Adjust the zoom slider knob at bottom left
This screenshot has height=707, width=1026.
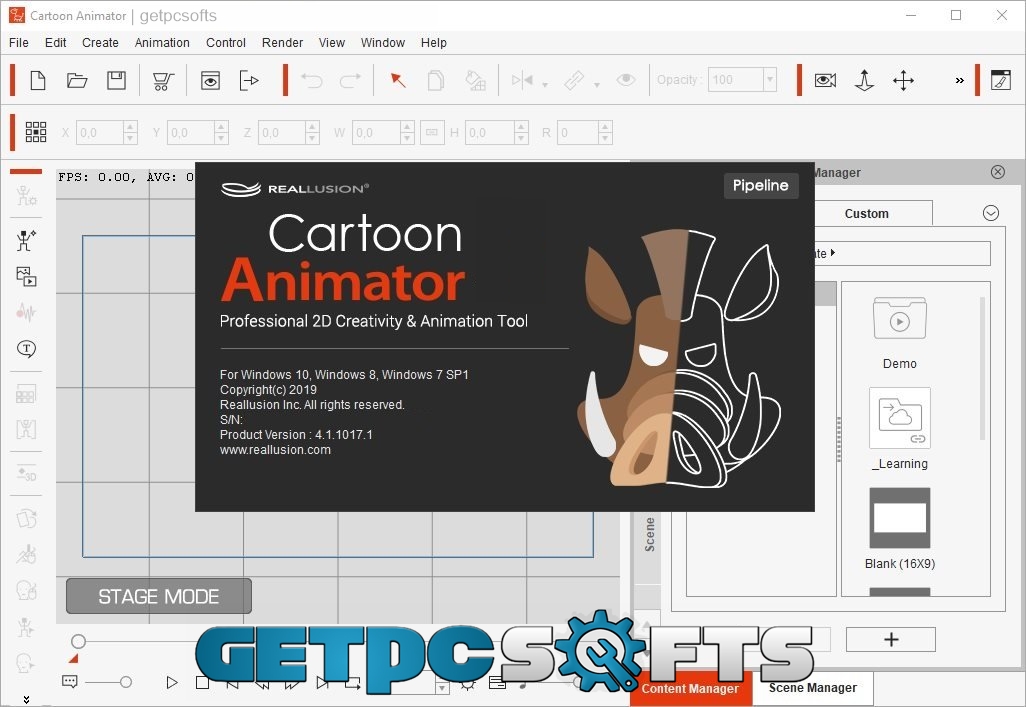pos(126,682)
